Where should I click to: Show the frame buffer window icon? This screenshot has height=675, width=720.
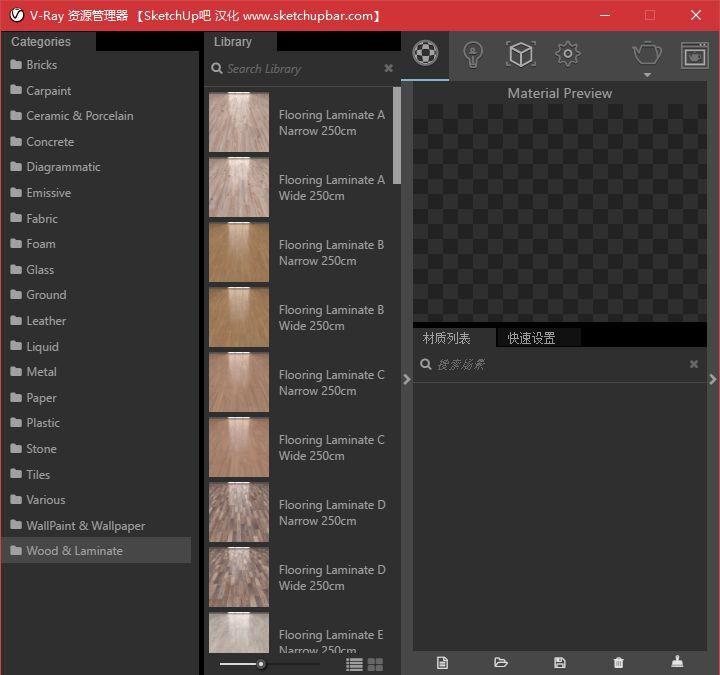tap(694, 55)
